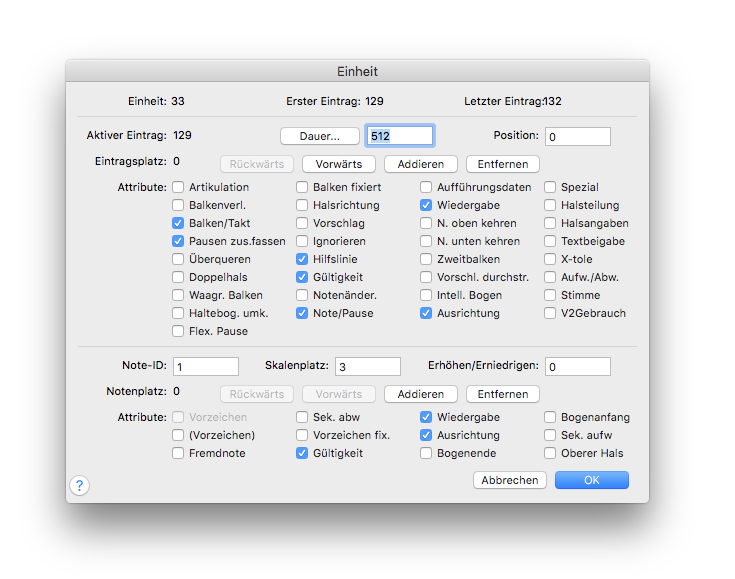
Task: Enable the Sek. aufw checkbox
Action: click(x=550, y=435)
